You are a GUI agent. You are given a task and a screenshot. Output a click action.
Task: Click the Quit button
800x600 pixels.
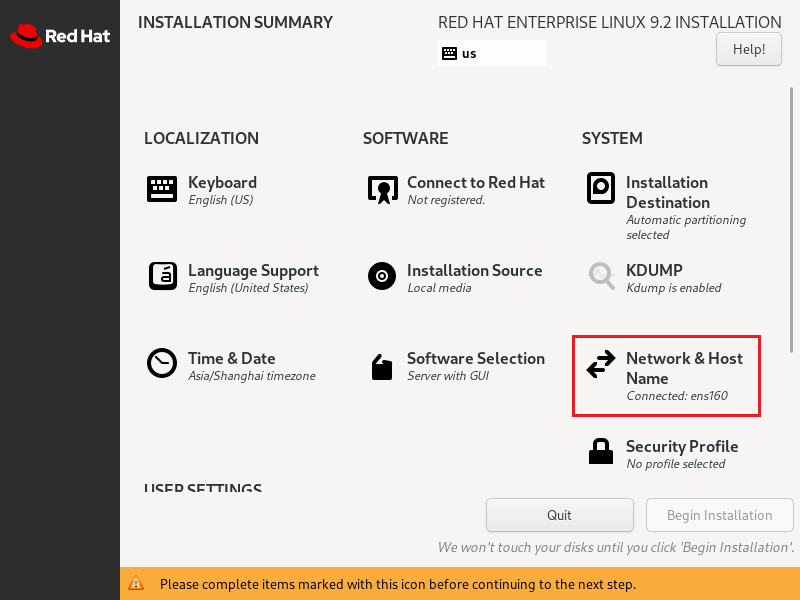pos(560,515)
